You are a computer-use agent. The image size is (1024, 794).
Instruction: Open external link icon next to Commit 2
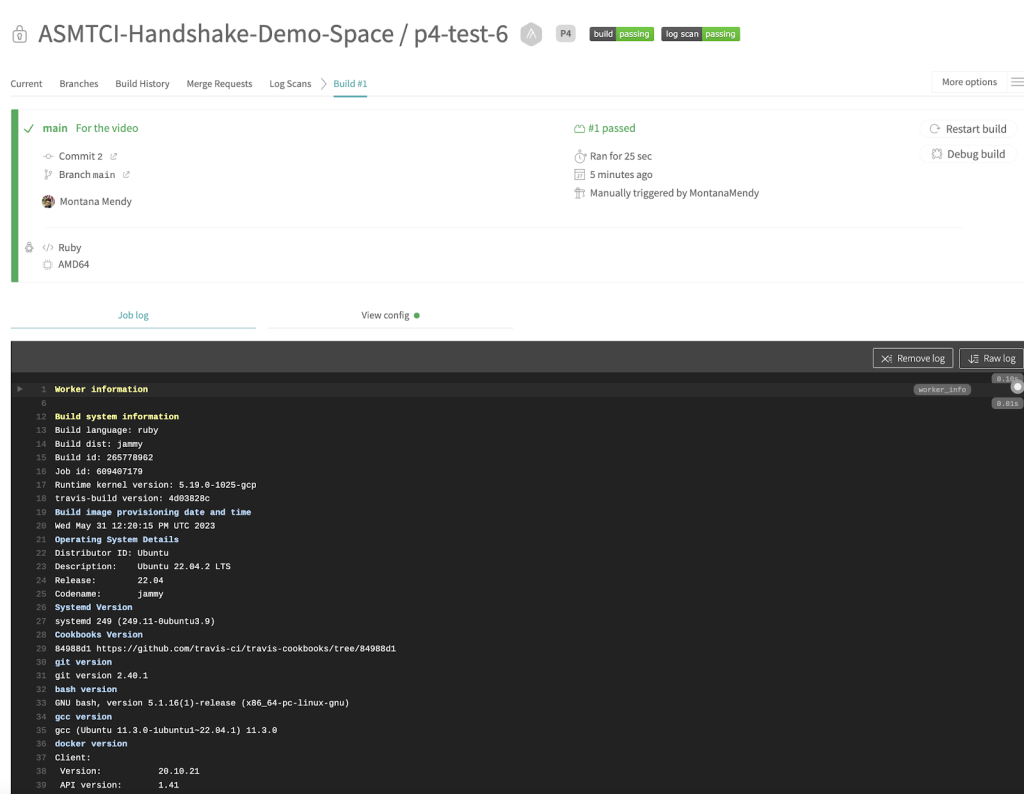tap(114, 156)
